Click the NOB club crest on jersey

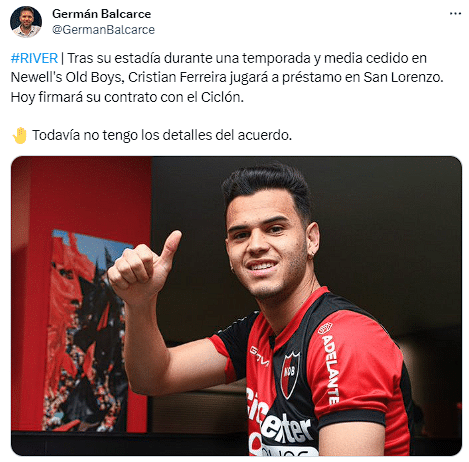(290, 375)
